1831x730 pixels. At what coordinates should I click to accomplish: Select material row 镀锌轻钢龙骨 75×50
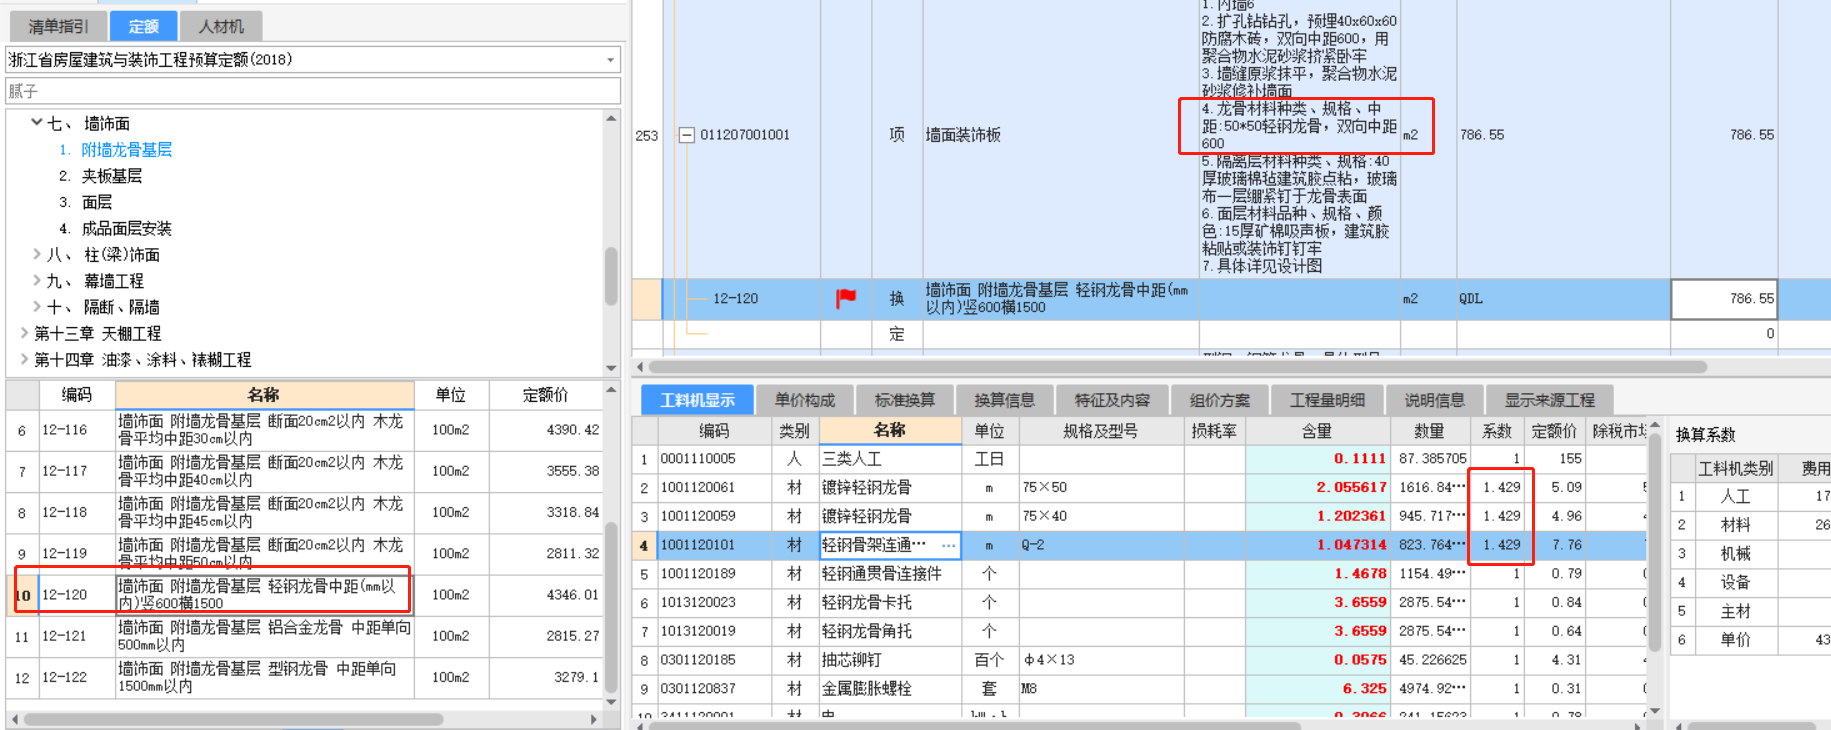tap(1140, 488)
